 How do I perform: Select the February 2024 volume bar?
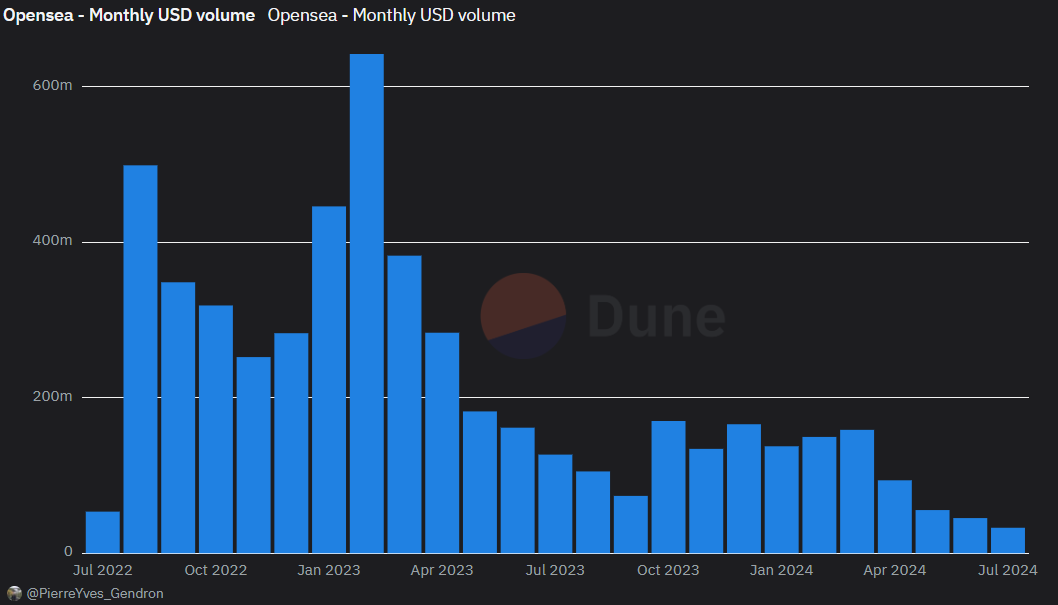tap(819, 495)
